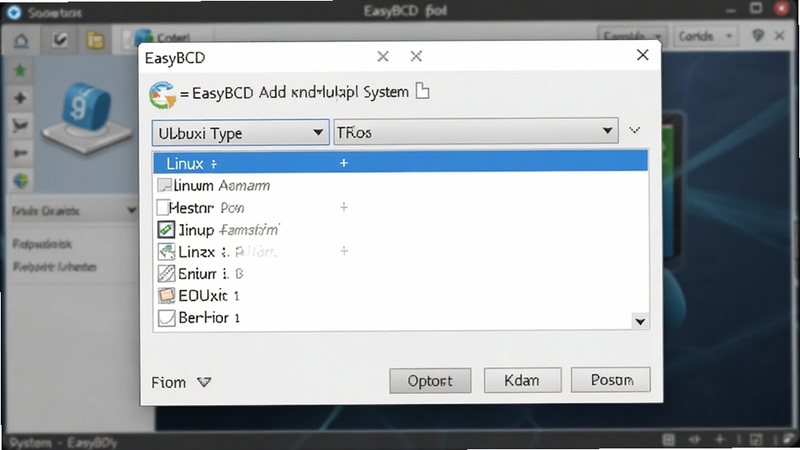Screen dimensions: 800x450
Task: Click the checkmark toolbar icon in background window
Action: tap(60, 40)
